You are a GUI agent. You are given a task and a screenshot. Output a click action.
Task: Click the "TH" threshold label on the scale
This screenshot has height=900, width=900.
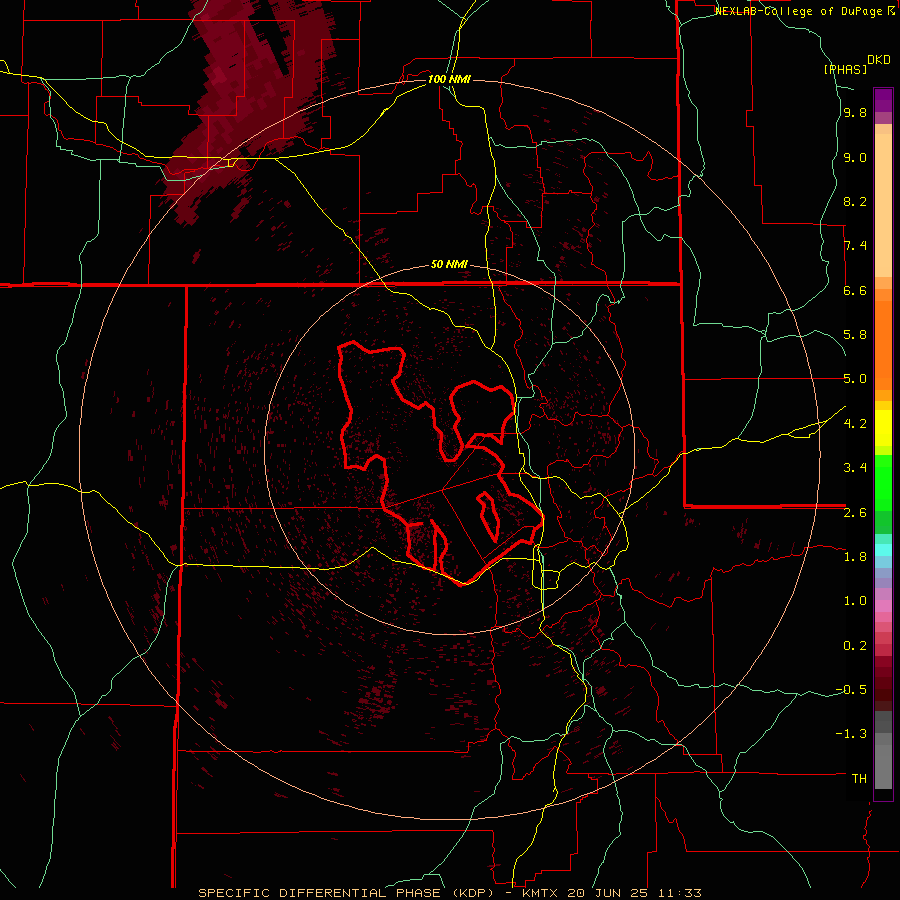coord(859,779)
